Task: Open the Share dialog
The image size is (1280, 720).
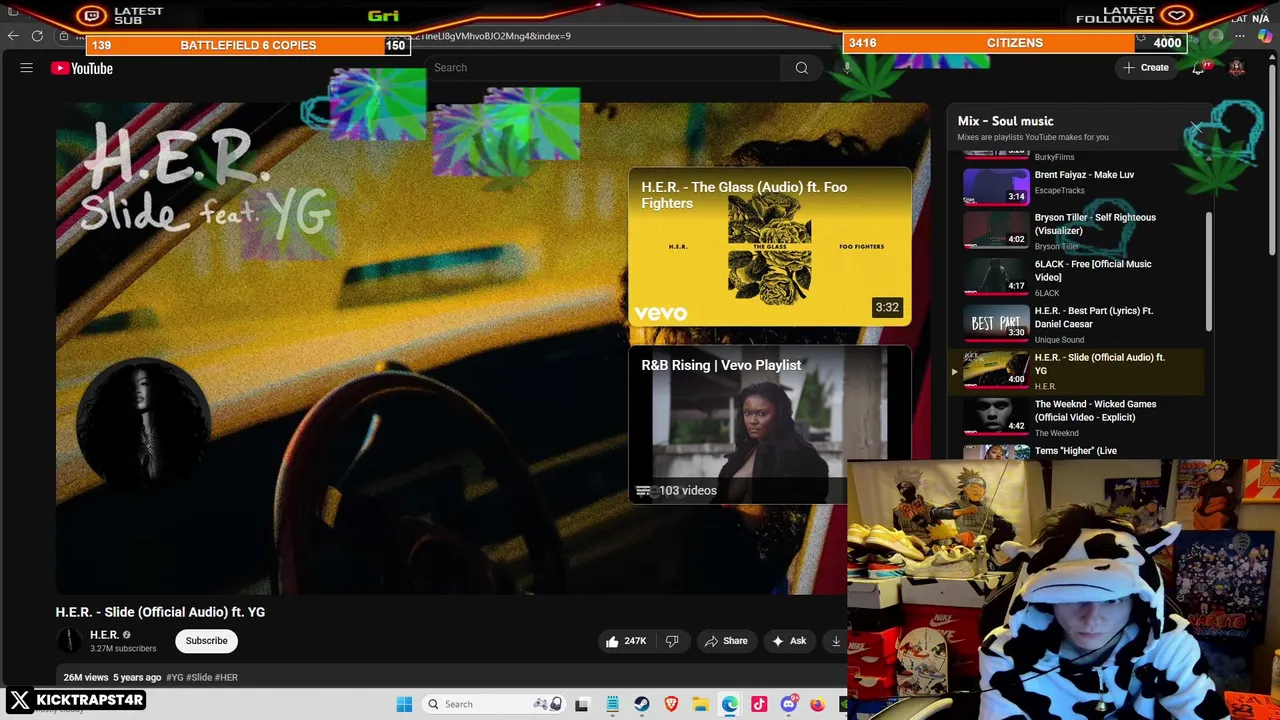Action: pos(725,641)
